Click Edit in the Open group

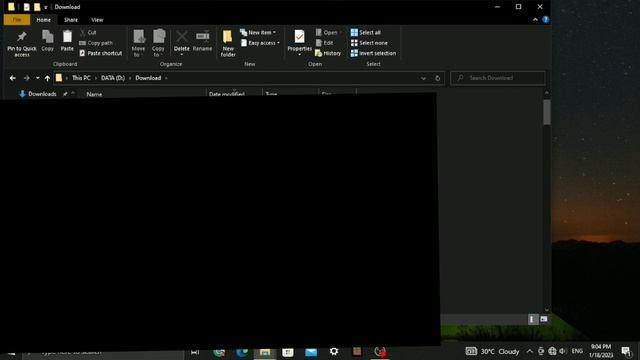(324, 43)
